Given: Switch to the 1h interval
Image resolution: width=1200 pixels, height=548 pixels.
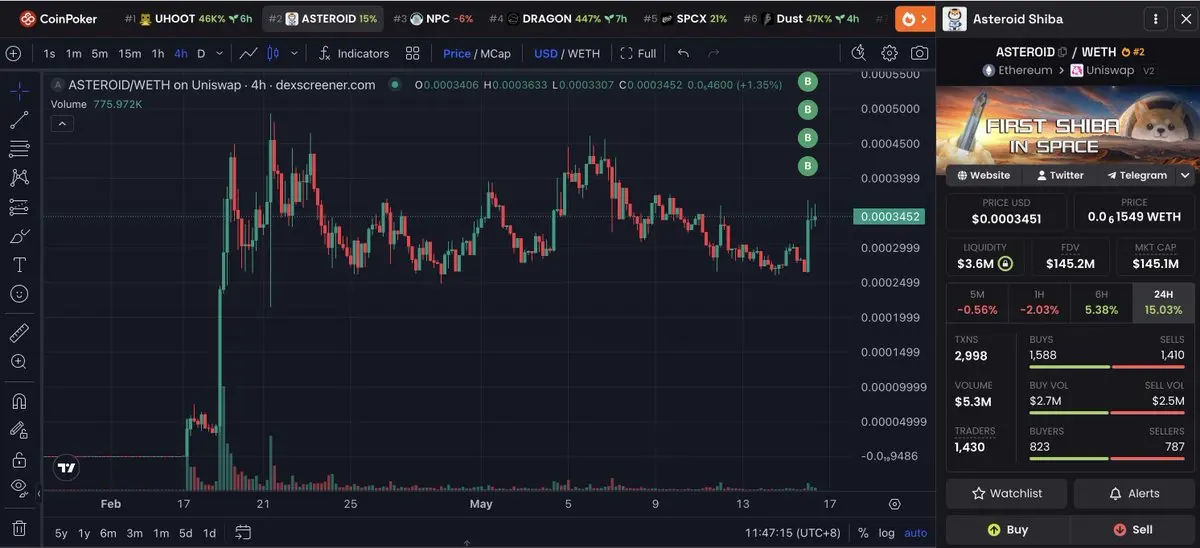Looking at the screenshot, I should pyautogui.click(x=158, y=53).
